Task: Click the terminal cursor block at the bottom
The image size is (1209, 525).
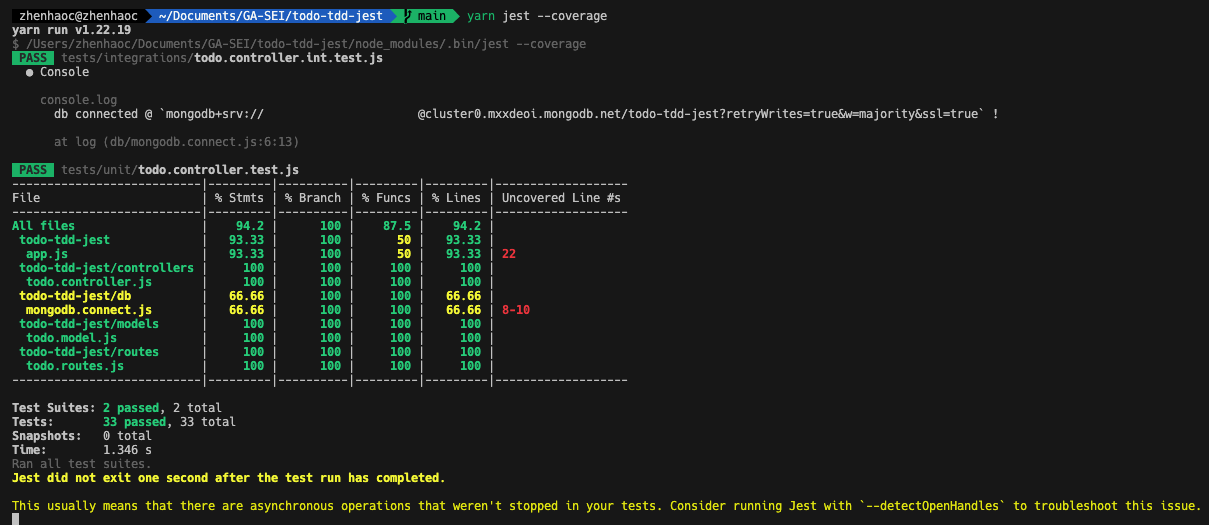Action: point(15,519)
